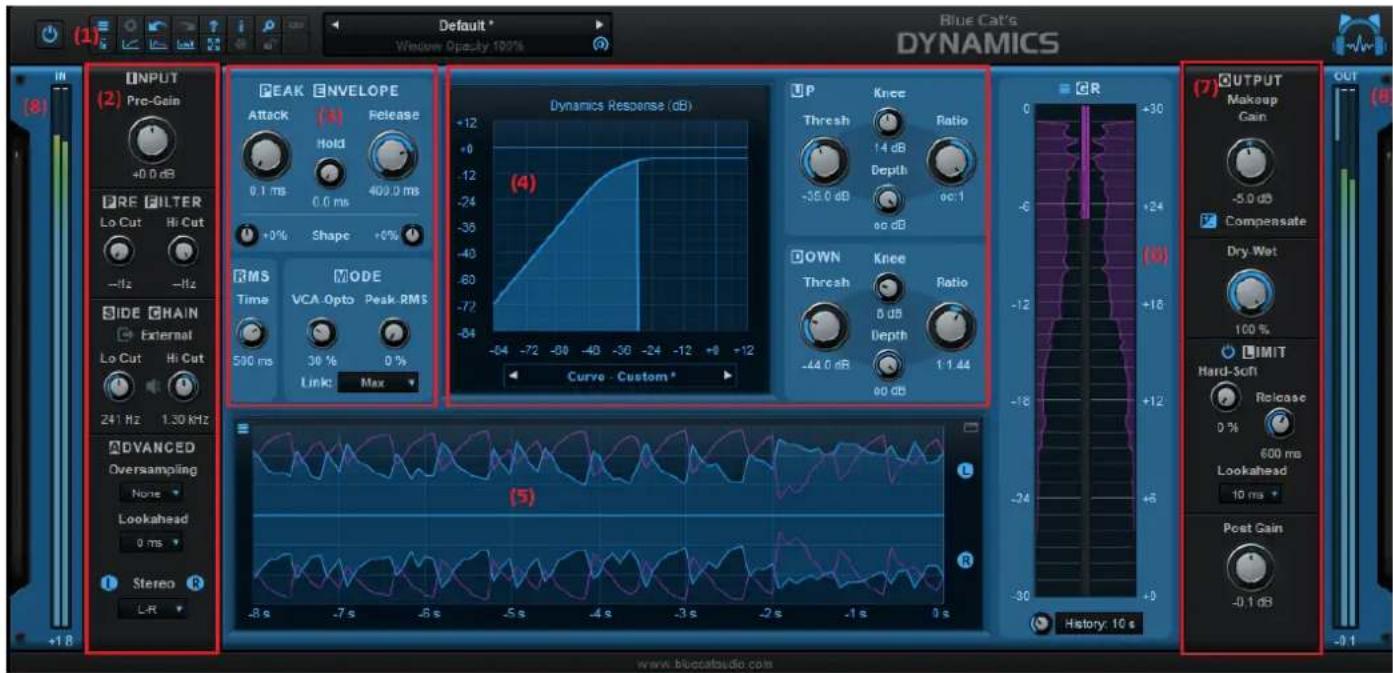Click the Dry-Wet knob
The height and width of the screenshot is (673, 1393).
click(x=1249, y=292)
